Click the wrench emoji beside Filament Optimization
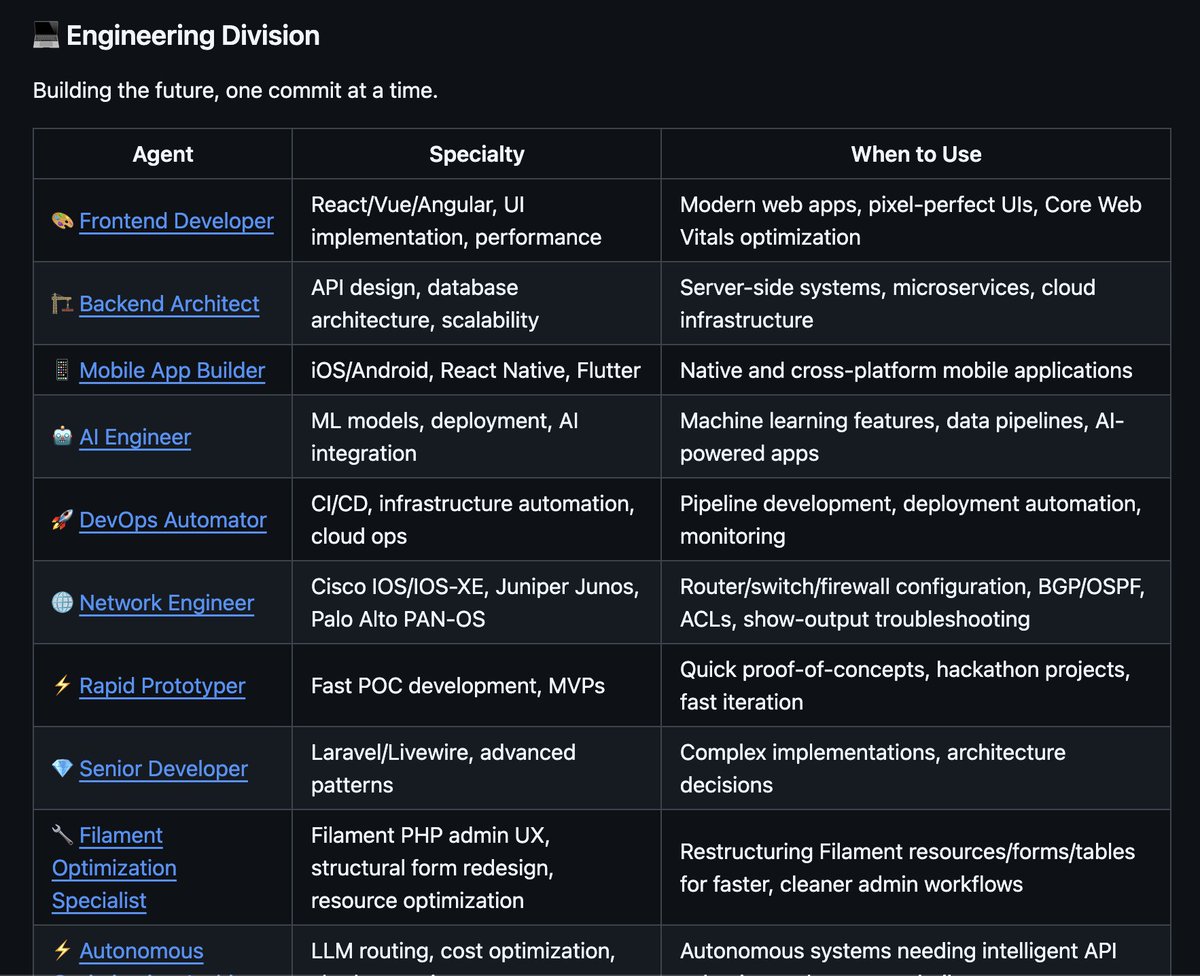The image size is (1200, 976). point(62,835)
